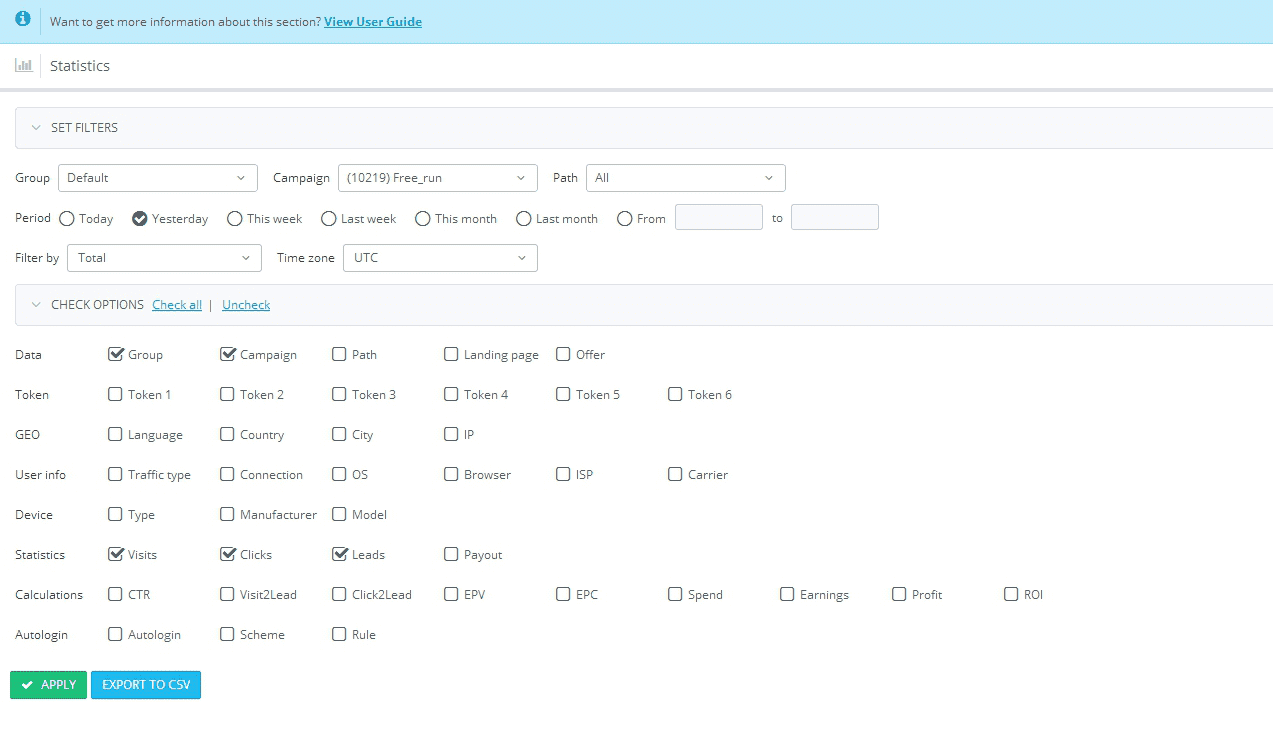This screenshot has width=1273, height=734.
Task: Enable the Click2Lead checkbox
Action: tap(339, 594)
